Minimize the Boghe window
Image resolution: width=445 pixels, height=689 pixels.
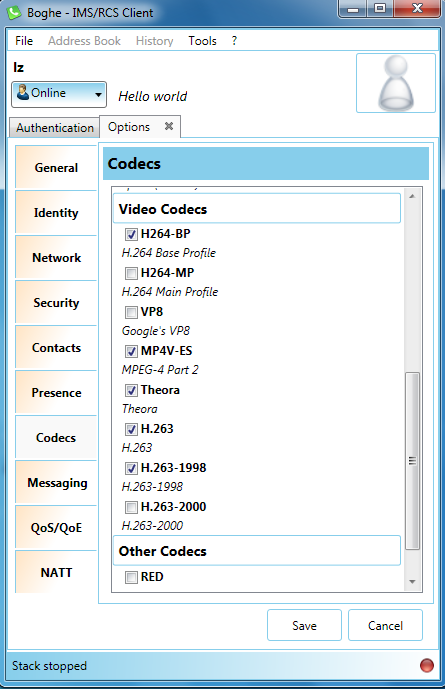pos(352,9)
